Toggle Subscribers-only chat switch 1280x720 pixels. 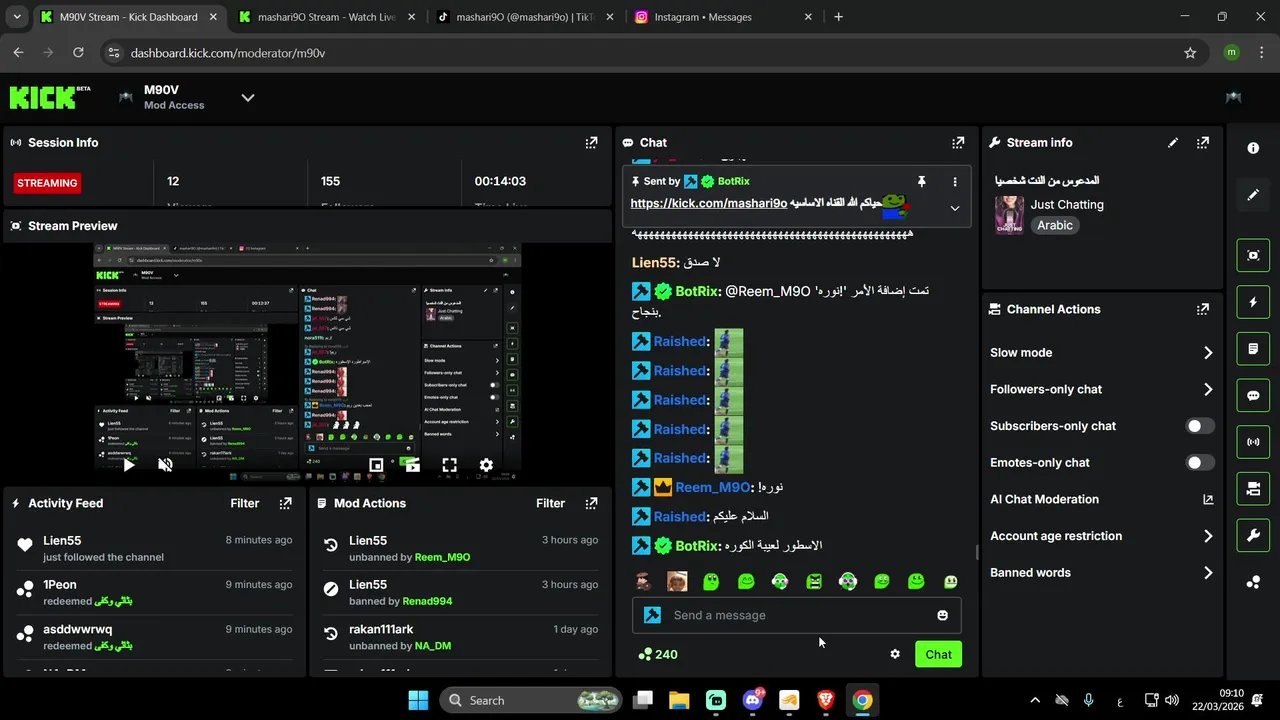[x=1200, y=426]
